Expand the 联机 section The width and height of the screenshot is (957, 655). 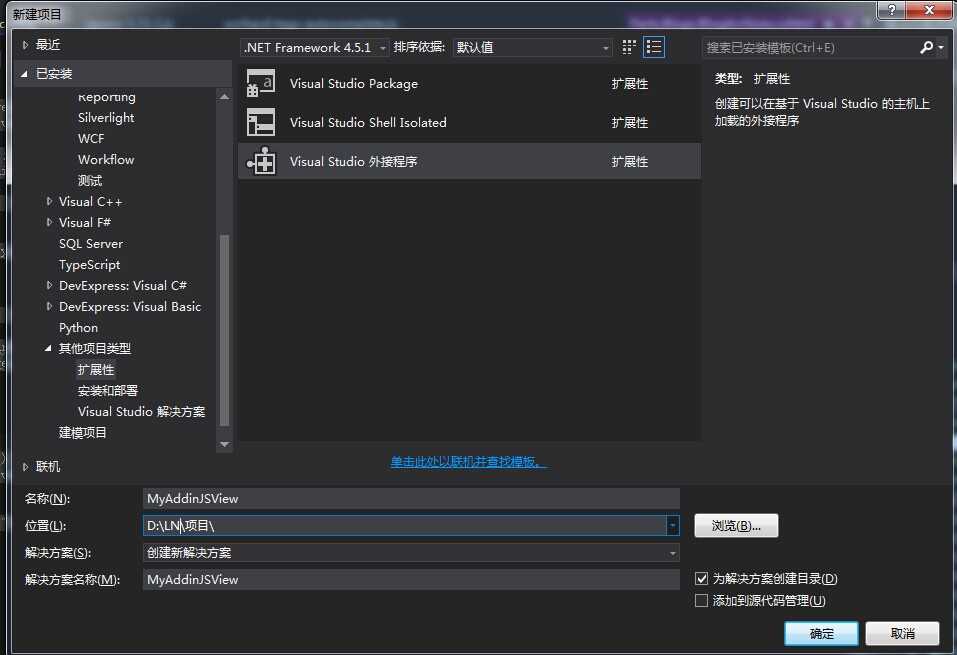click(x=25, y=466)
